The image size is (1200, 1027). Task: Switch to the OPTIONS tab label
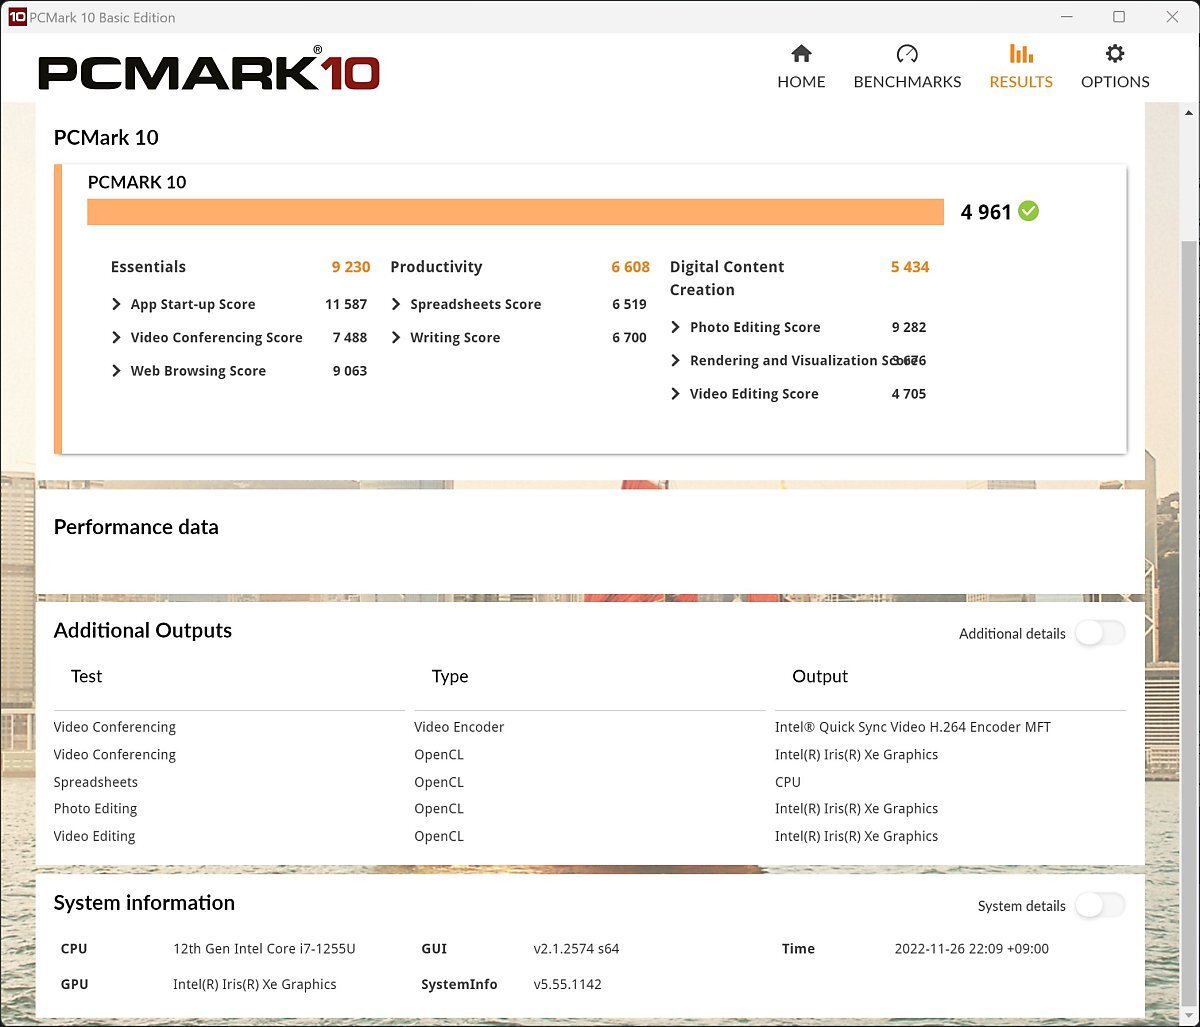pos(1115,82)
